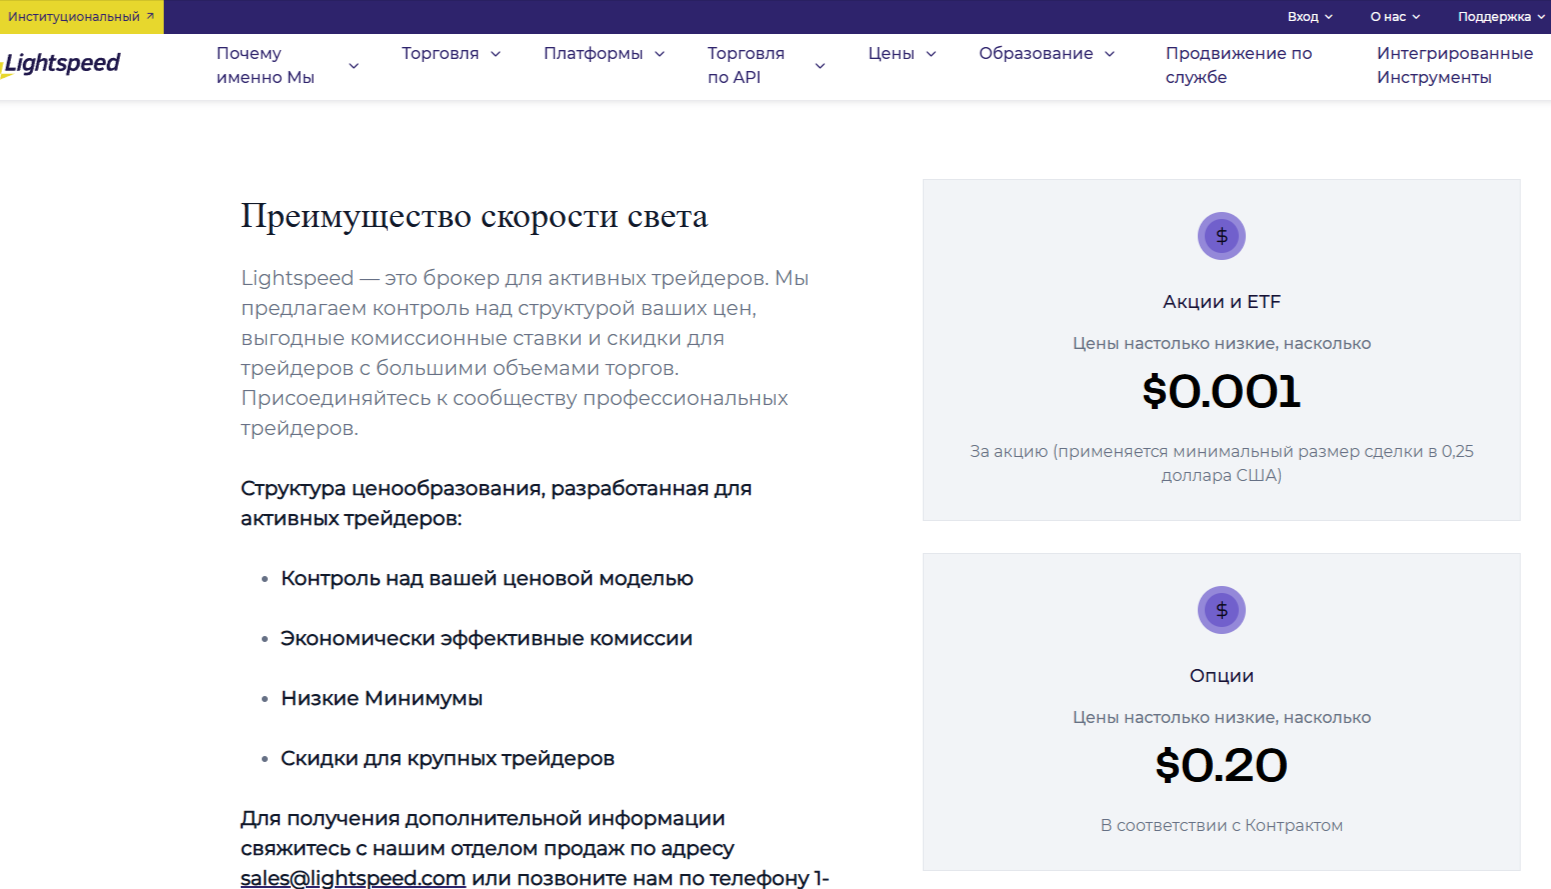Click the chevron next to Почему именно Мы
This screenshot has width=1551, height=889.
pos(353,66)
